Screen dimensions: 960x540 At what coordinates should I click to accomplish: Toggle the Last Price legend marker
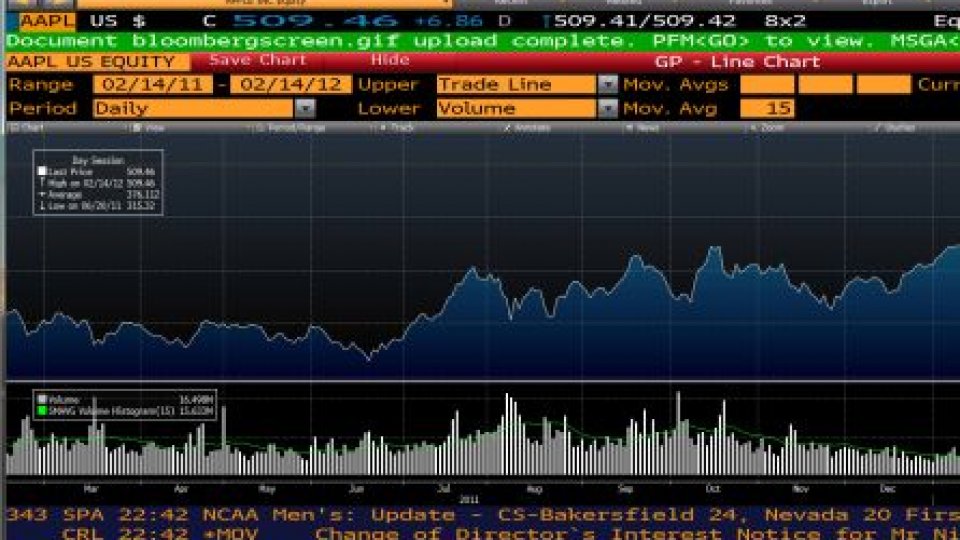(42, 172)
